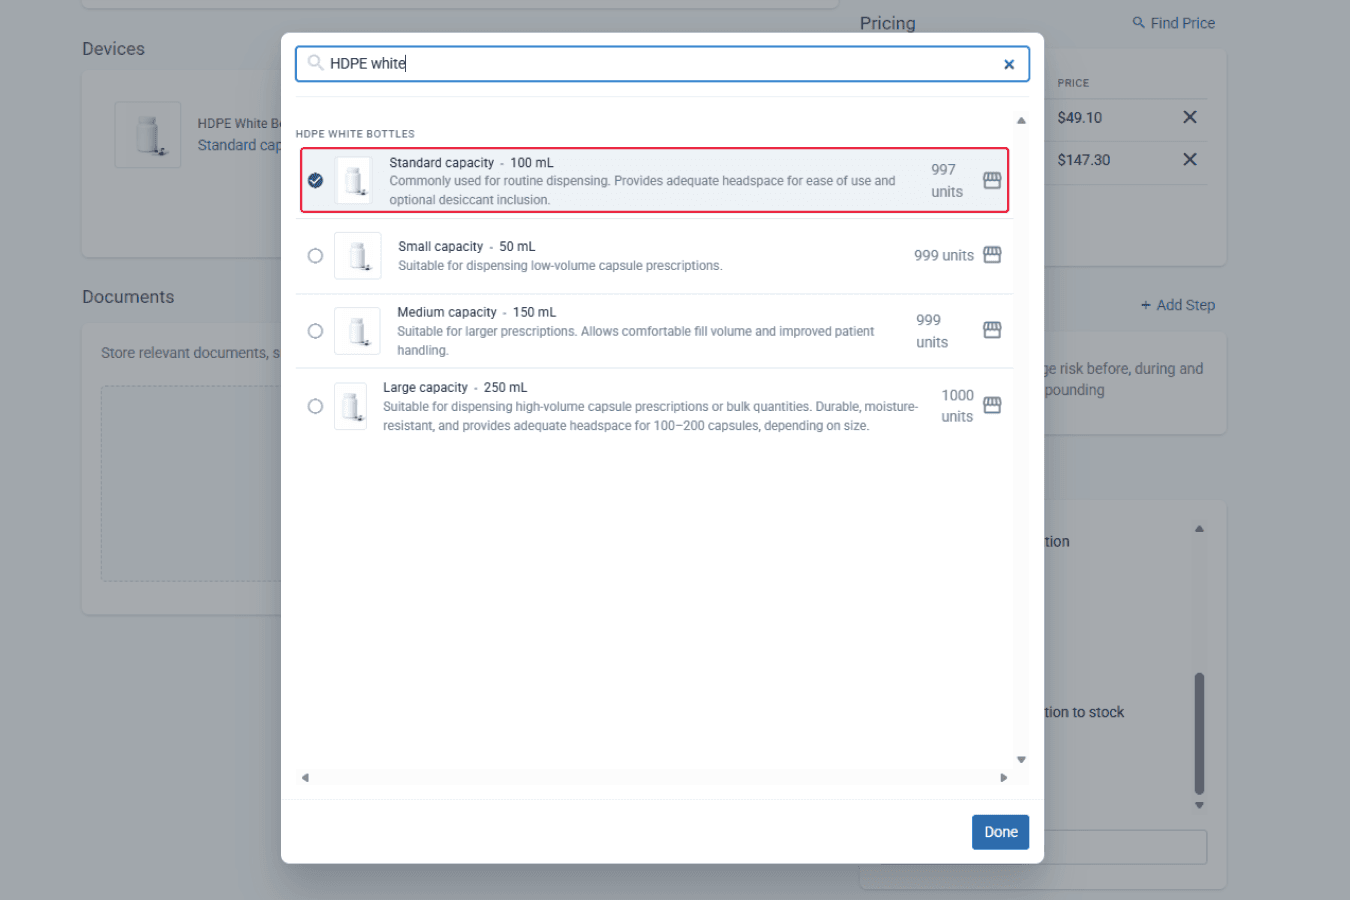Click the $147.30 price value

point(1084,160)
